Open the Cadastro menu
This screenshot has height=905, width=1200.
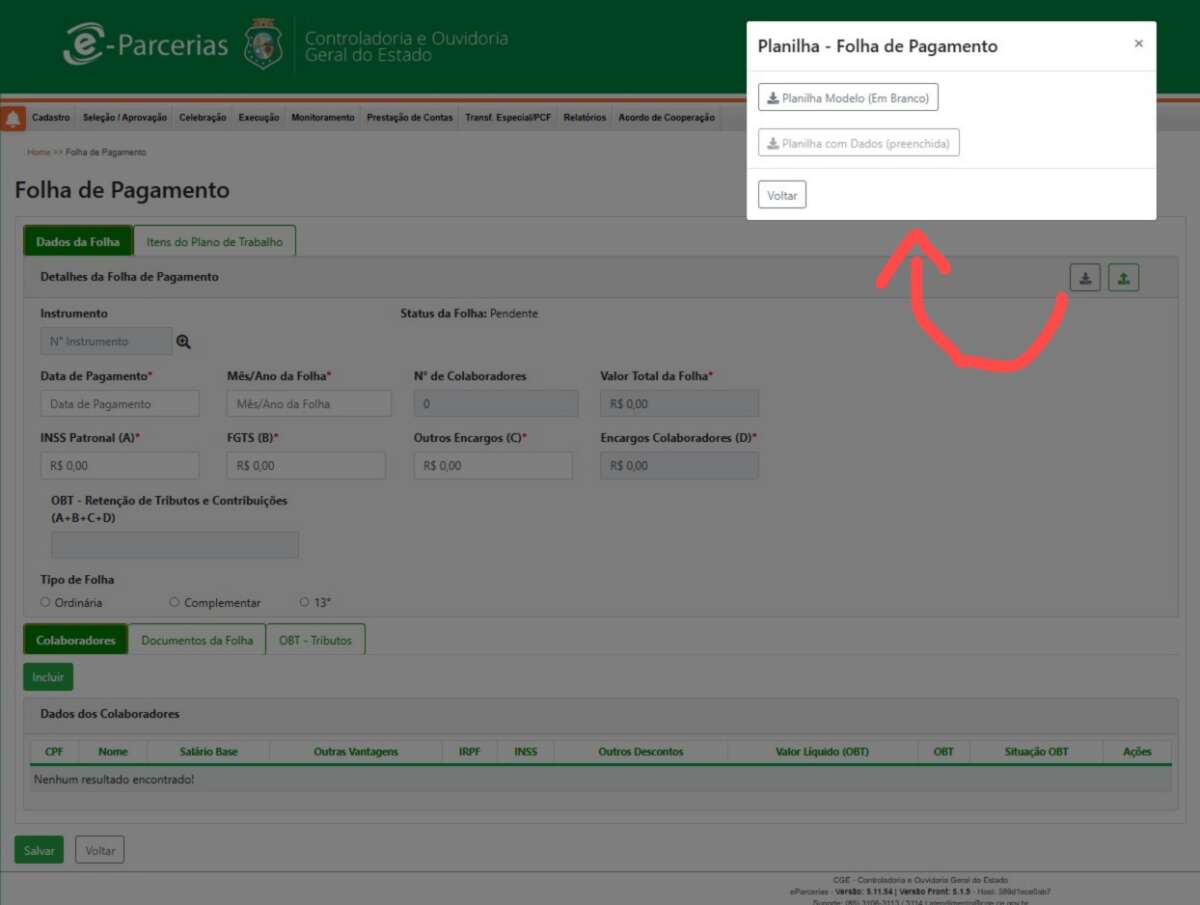(x=51, y=118)
